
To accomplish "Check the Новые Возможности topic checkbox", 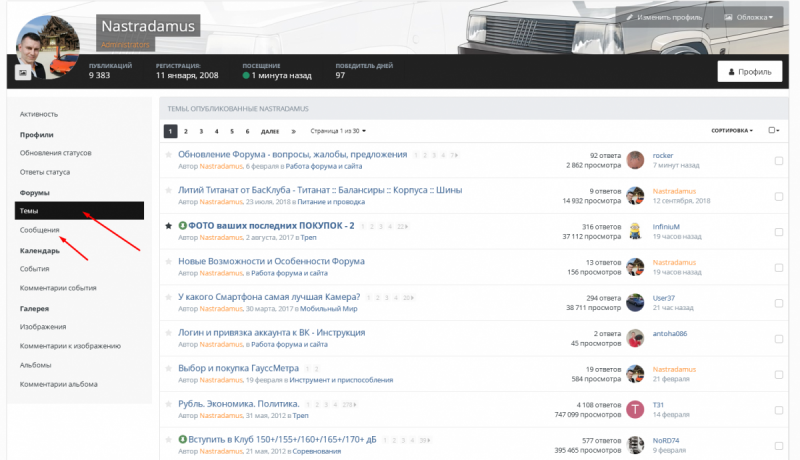I will pyautogui.click(x=779, y=268).
